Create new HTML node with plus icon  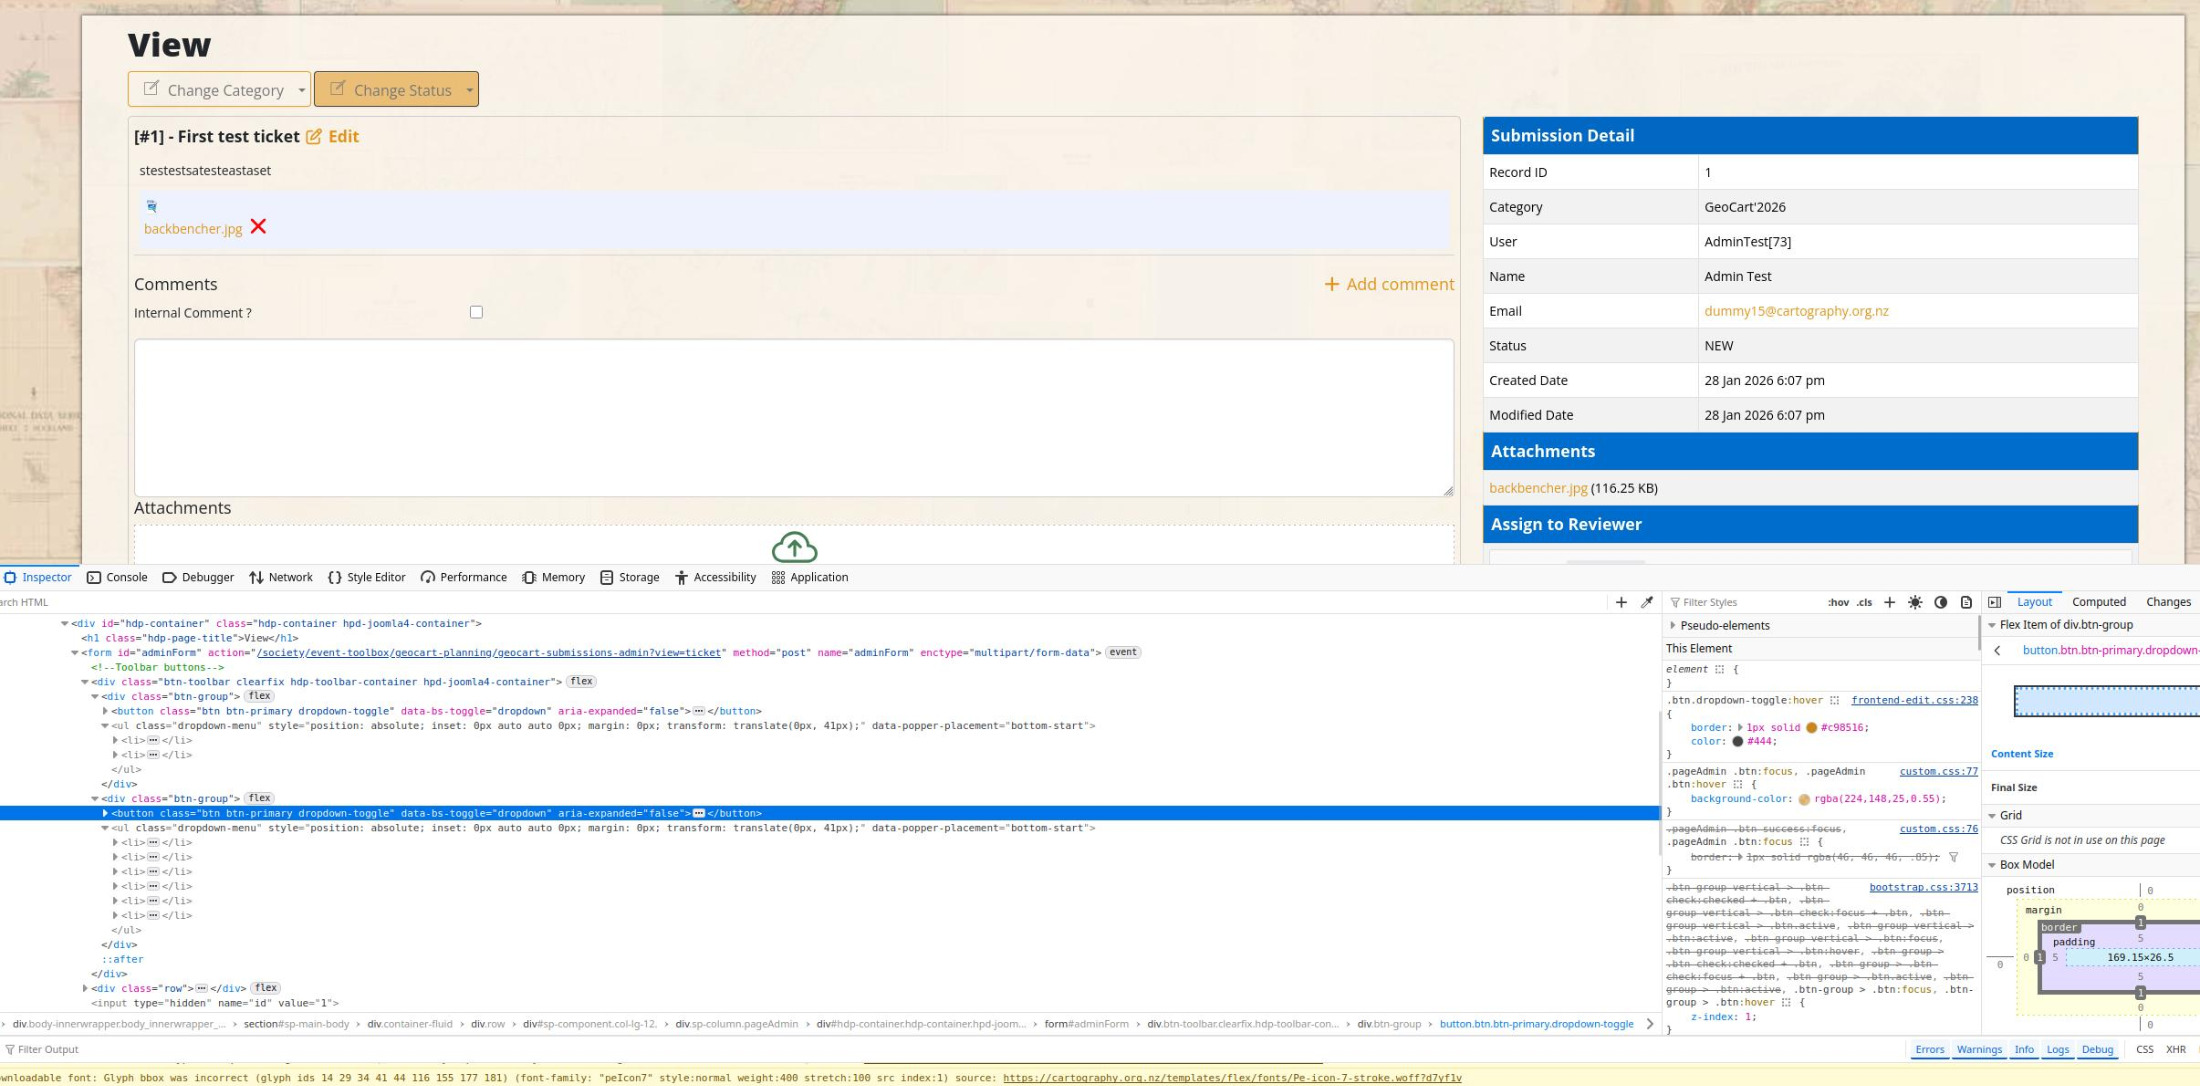coord(1621,602)
